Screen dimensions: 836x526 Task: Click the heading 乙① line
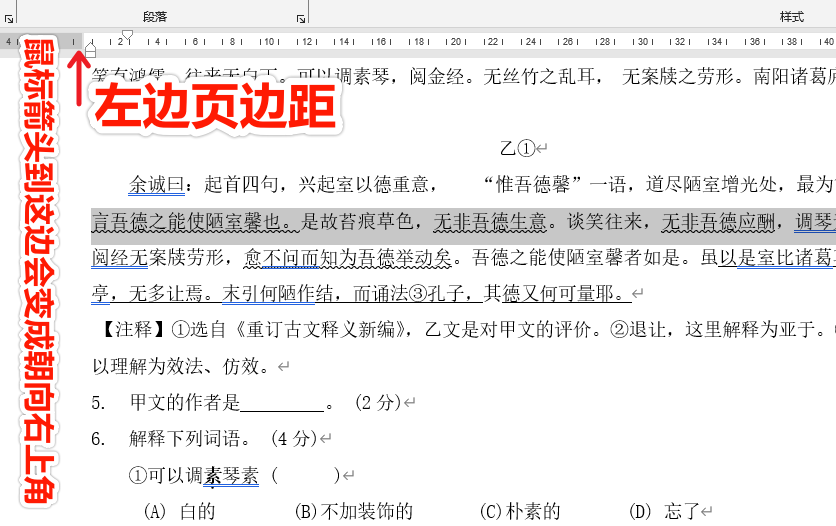pos(523,148)
